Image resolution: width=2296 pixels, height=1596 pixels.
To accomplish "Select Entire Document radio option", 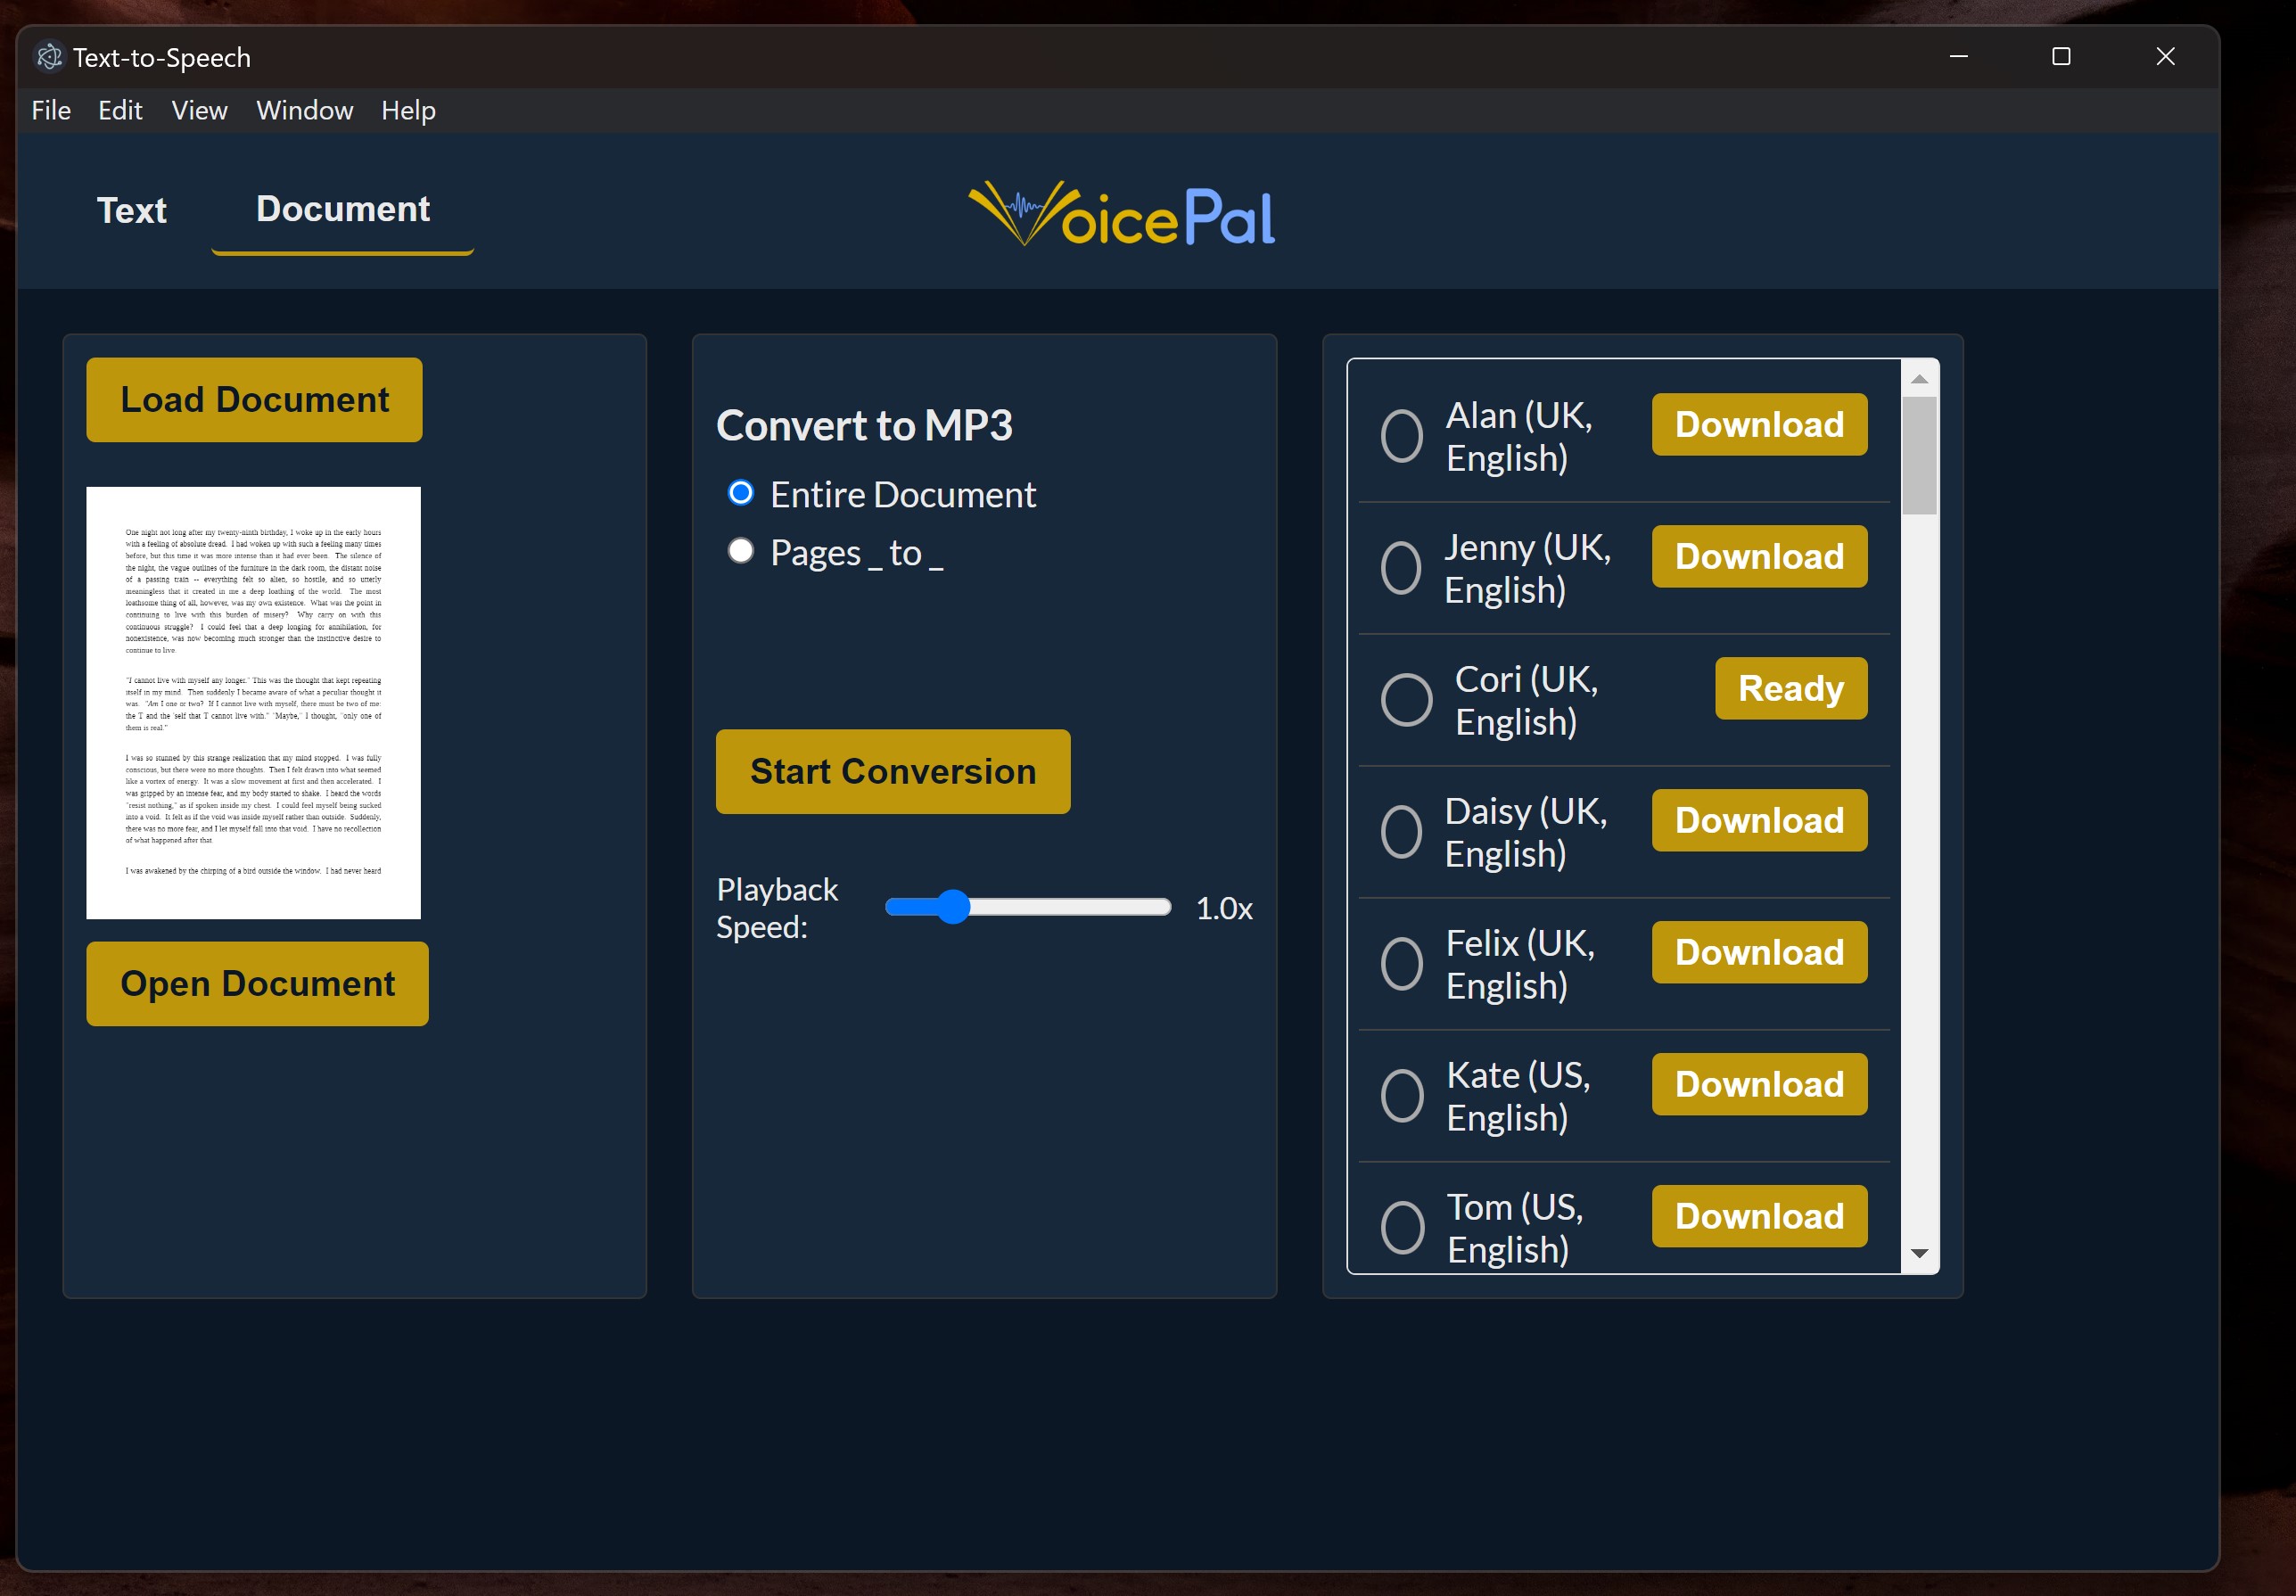I will [x=741, y=493].
